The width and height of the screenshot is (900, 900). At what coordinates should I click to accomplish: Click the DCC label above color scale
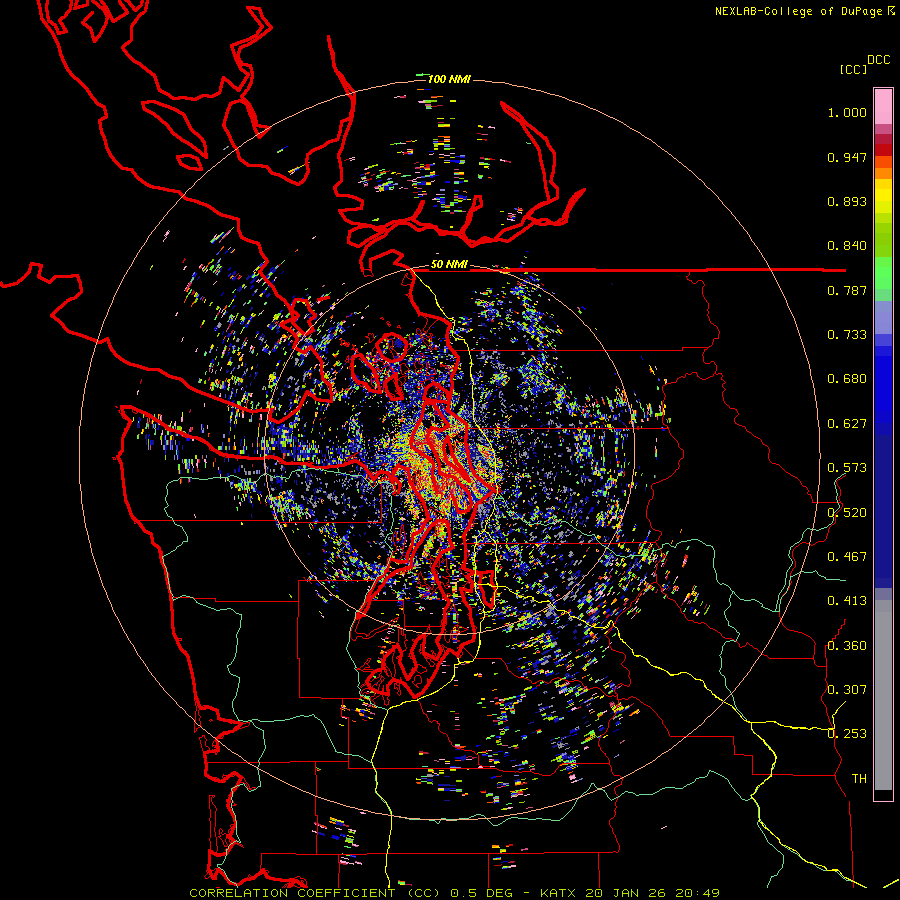click(878, 60)
